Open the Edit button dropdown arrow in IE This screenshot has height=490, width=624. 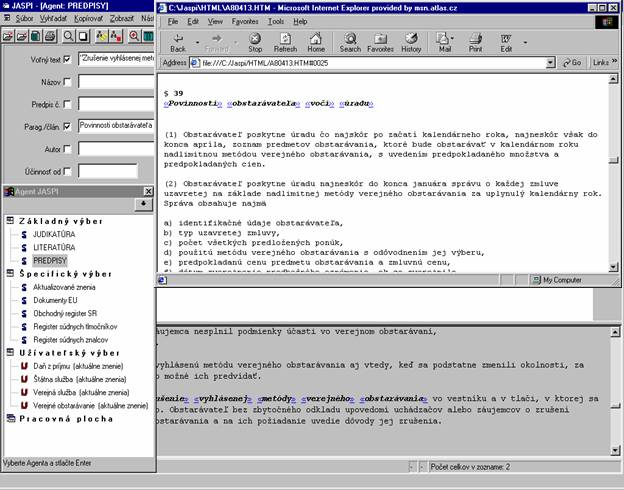tap(525, 42)
